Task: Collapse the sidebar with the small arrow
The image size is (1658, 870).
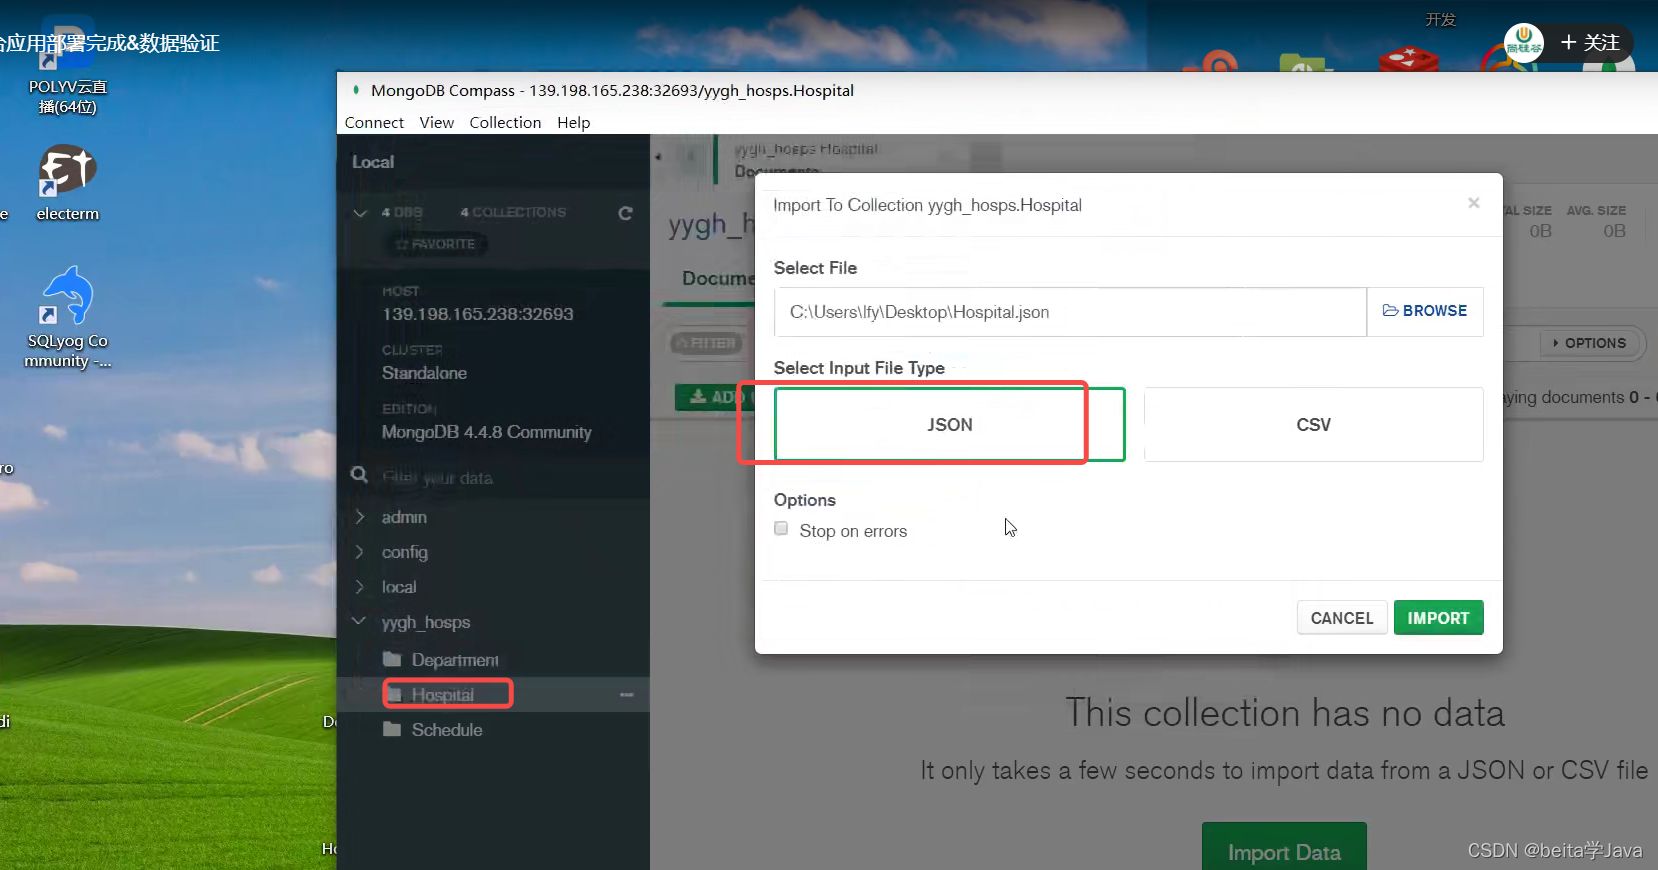Action: [658, 156]
